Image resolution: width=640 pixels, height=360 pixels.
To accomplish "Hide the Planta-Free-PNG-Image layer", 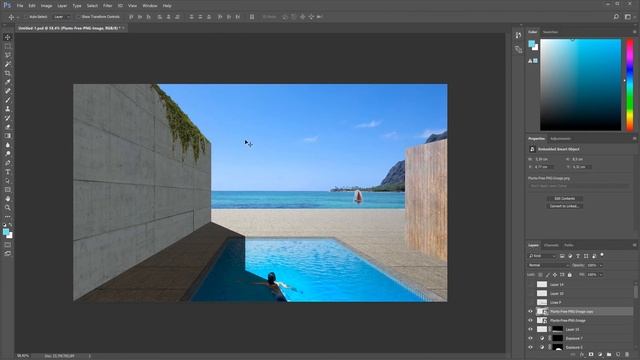I will pos(530,320).
